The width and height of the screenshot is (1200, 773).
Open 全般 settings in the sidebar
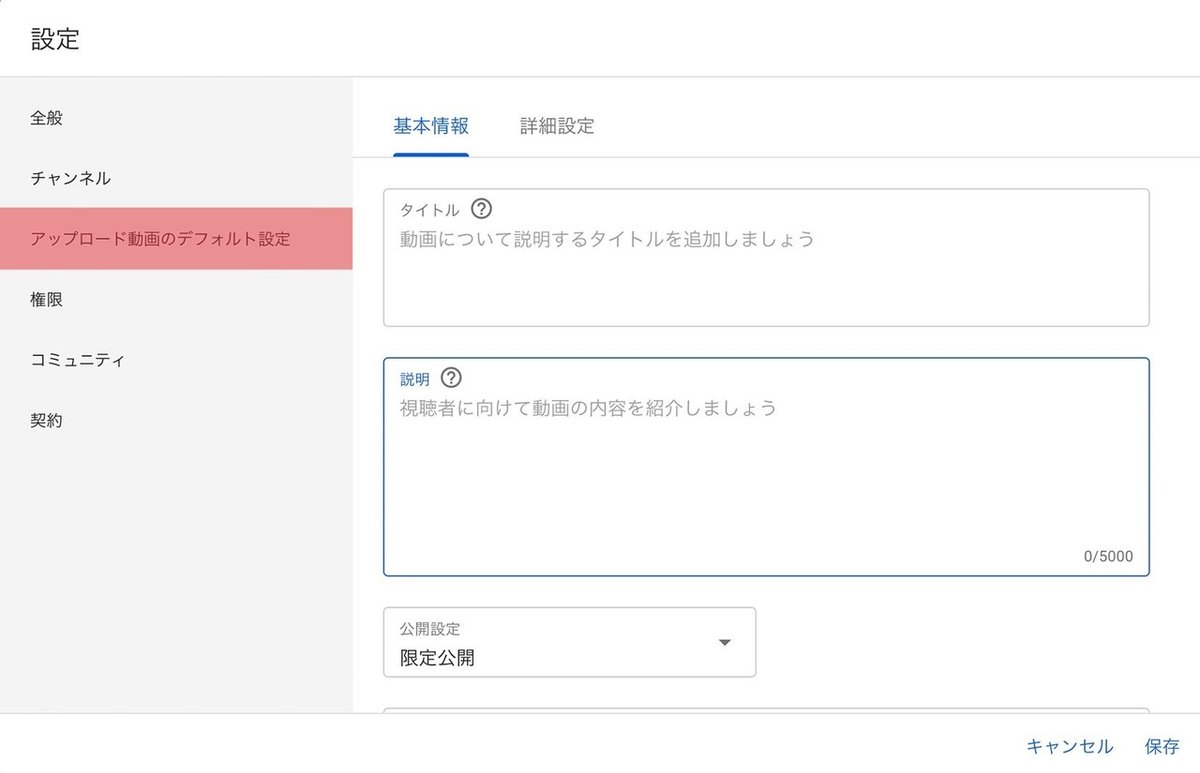click(45, 117)
